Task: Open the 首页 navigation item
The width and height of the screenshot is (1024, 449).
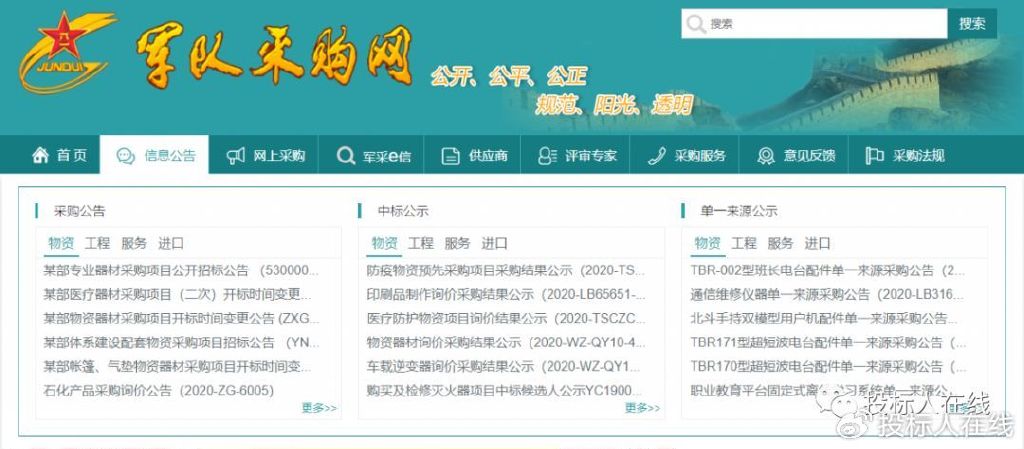Action: pos(59,155)
